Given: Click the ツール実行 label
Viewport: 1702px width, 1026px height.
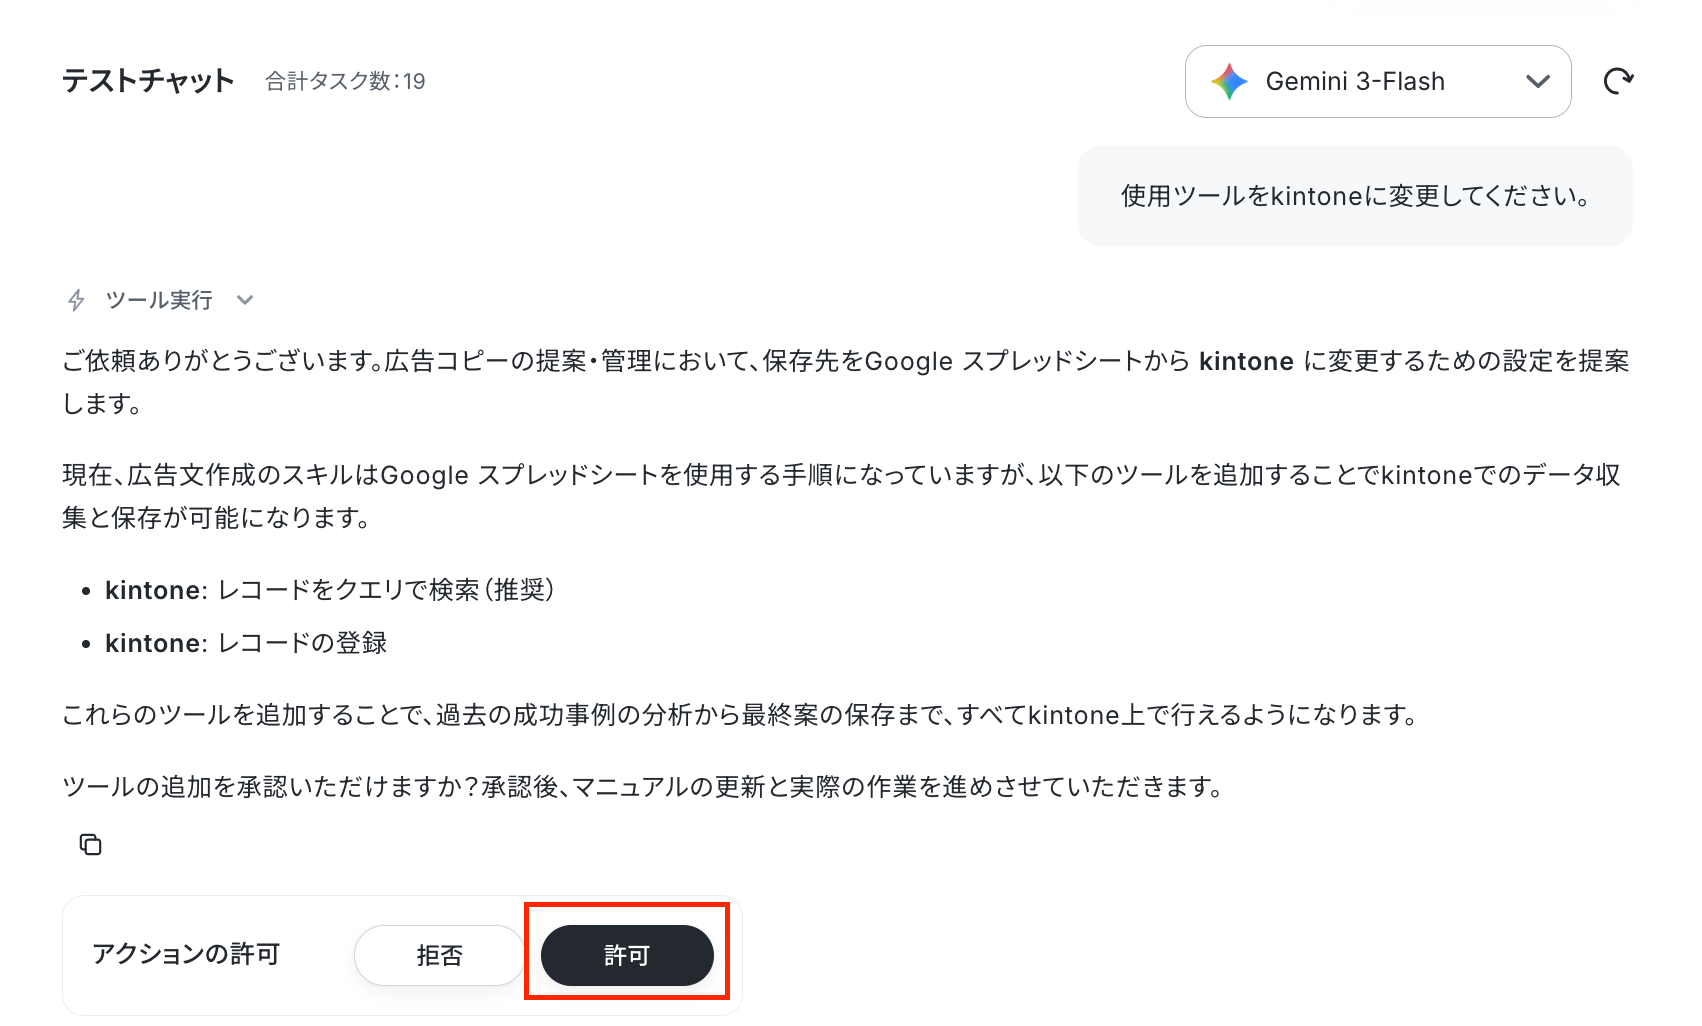Looking at the screenshot, I should click(x=159, y=300).
